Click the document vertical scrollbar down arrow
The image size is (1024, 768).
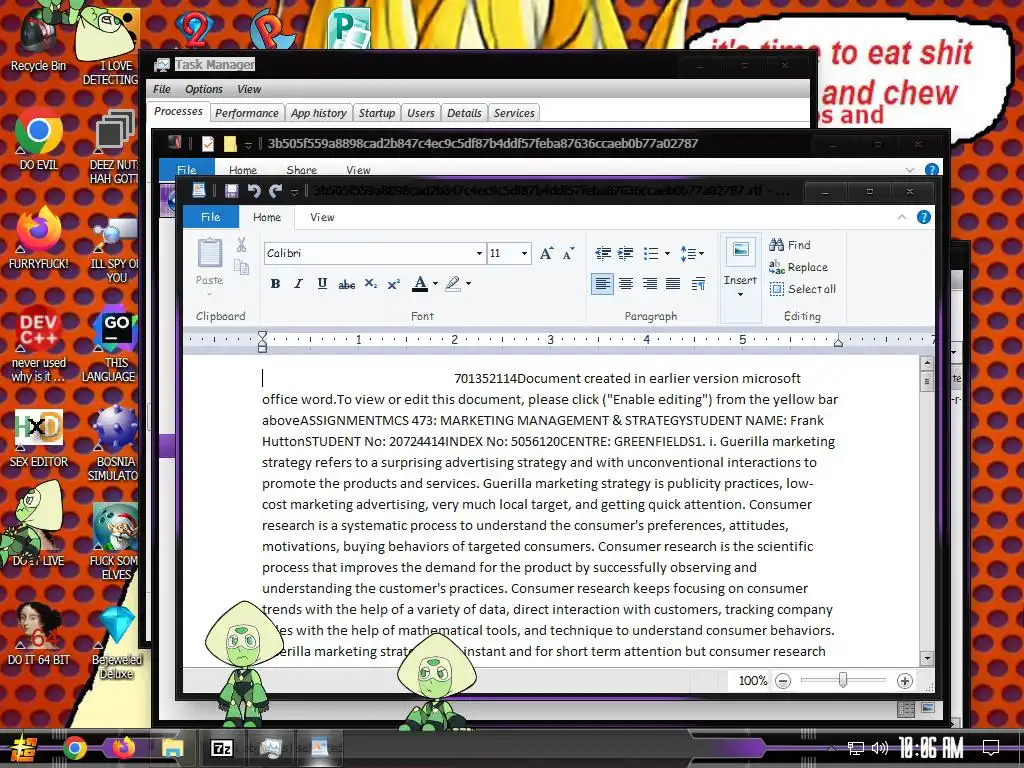(927, 658)
